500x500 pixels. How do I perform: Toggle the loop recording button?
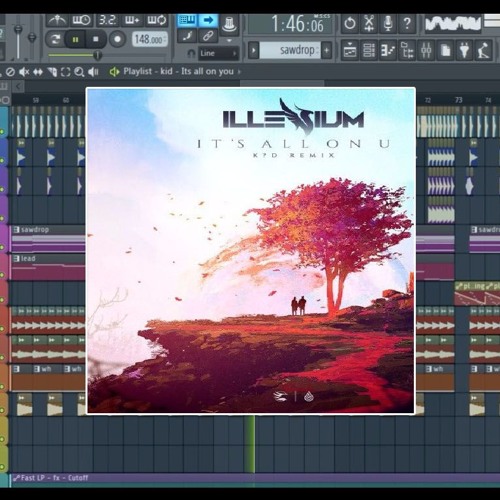coord(157,21)
